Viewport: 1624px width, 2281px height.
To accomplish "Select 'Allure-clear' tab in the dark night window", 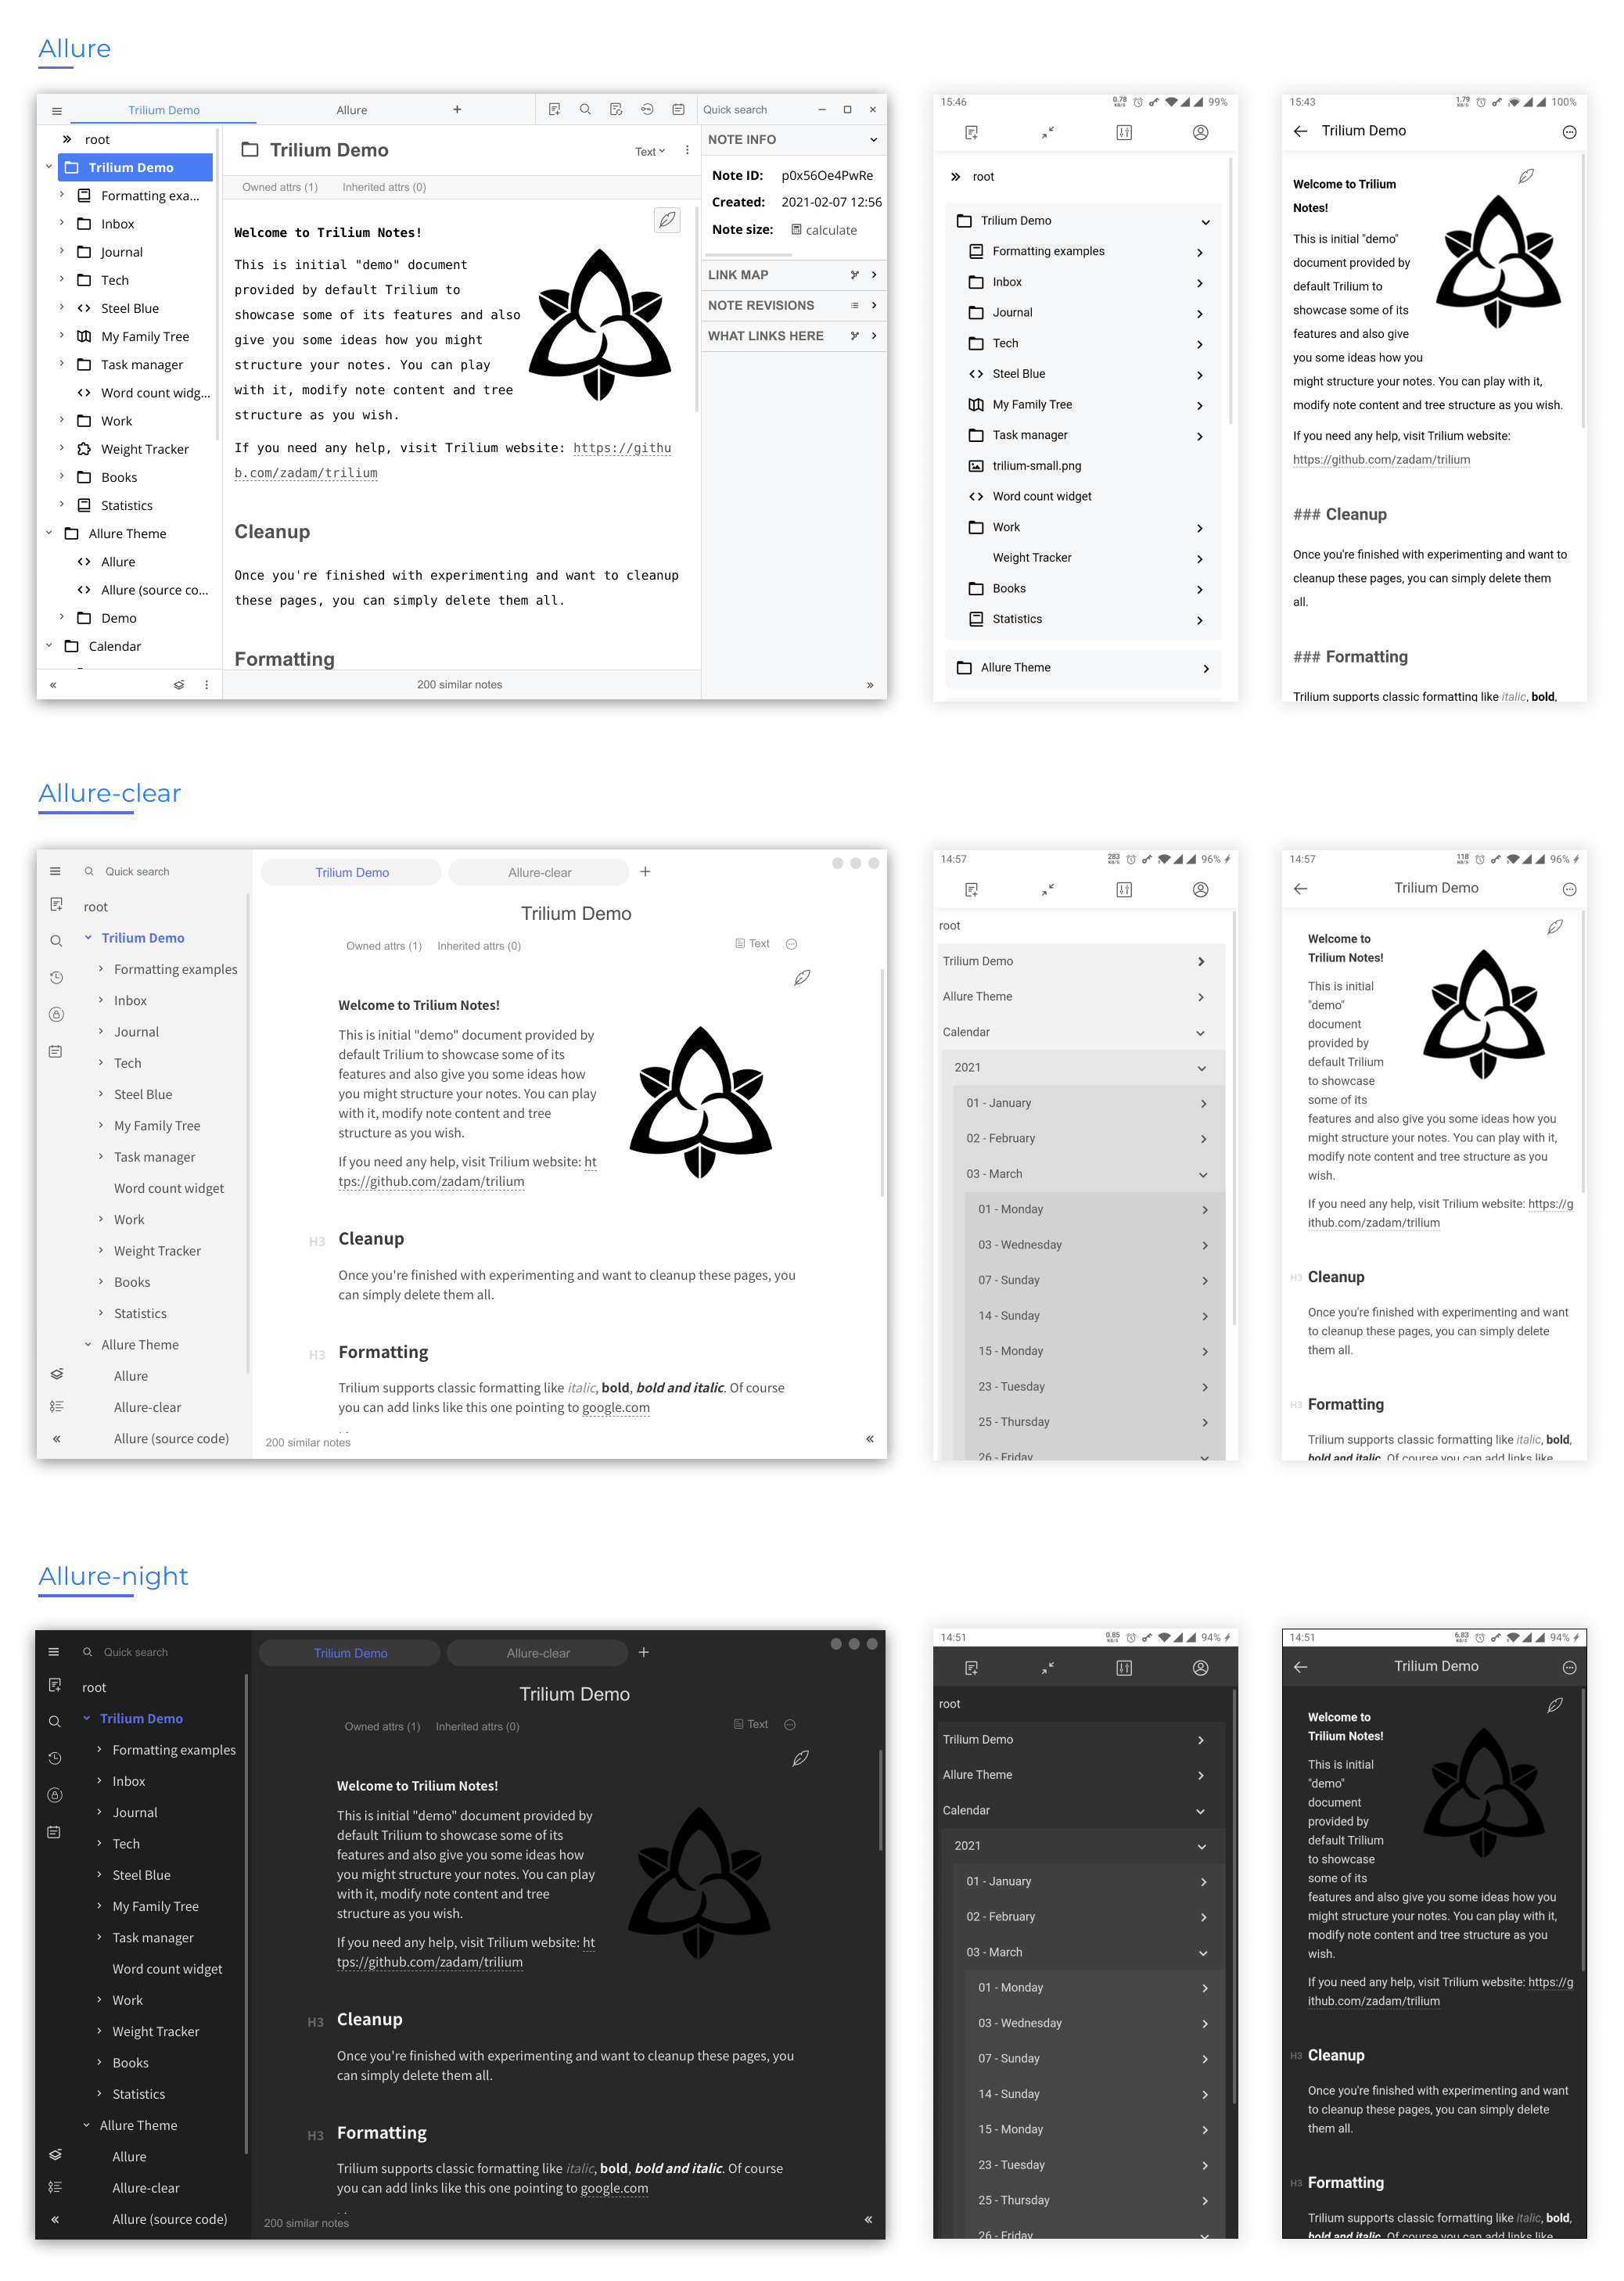I will pos(537,1653).
